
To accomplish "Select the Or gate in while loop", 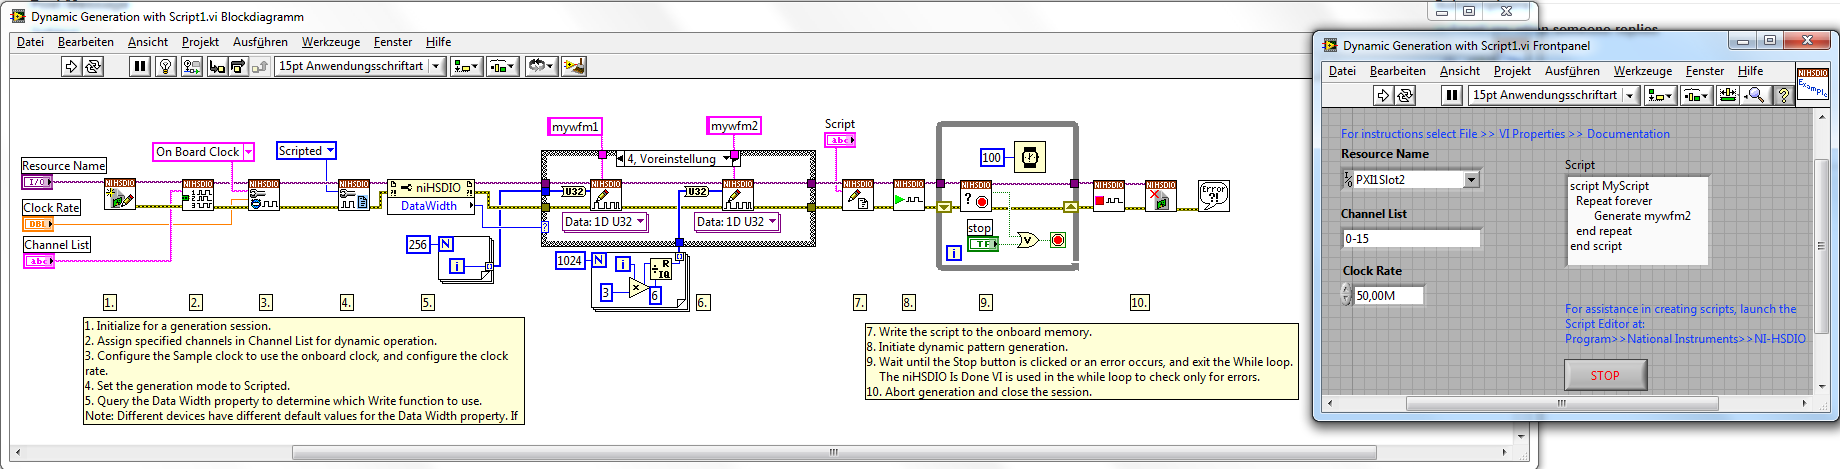I will (x=1027, y=240).
